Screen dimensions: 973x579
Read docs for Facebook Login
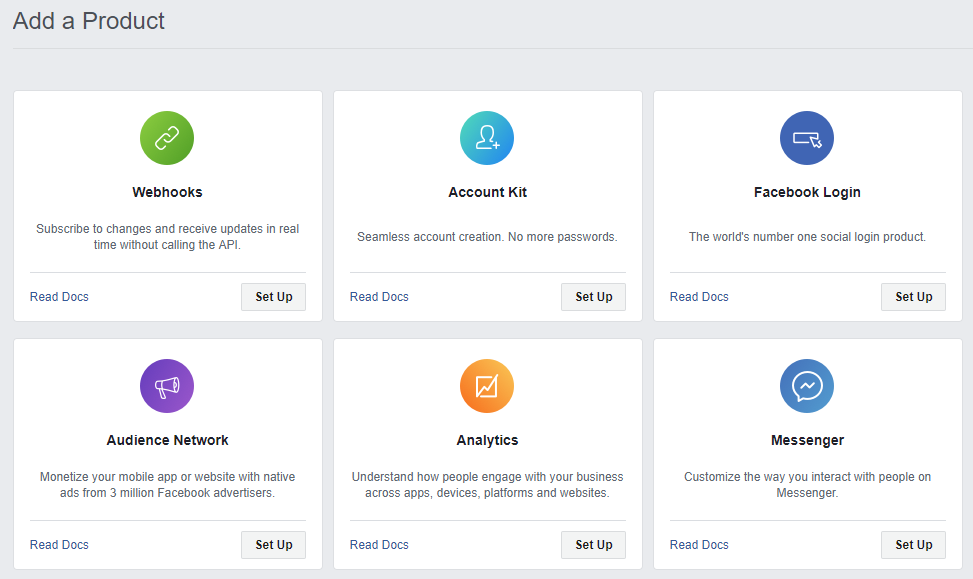coord(699,297)
